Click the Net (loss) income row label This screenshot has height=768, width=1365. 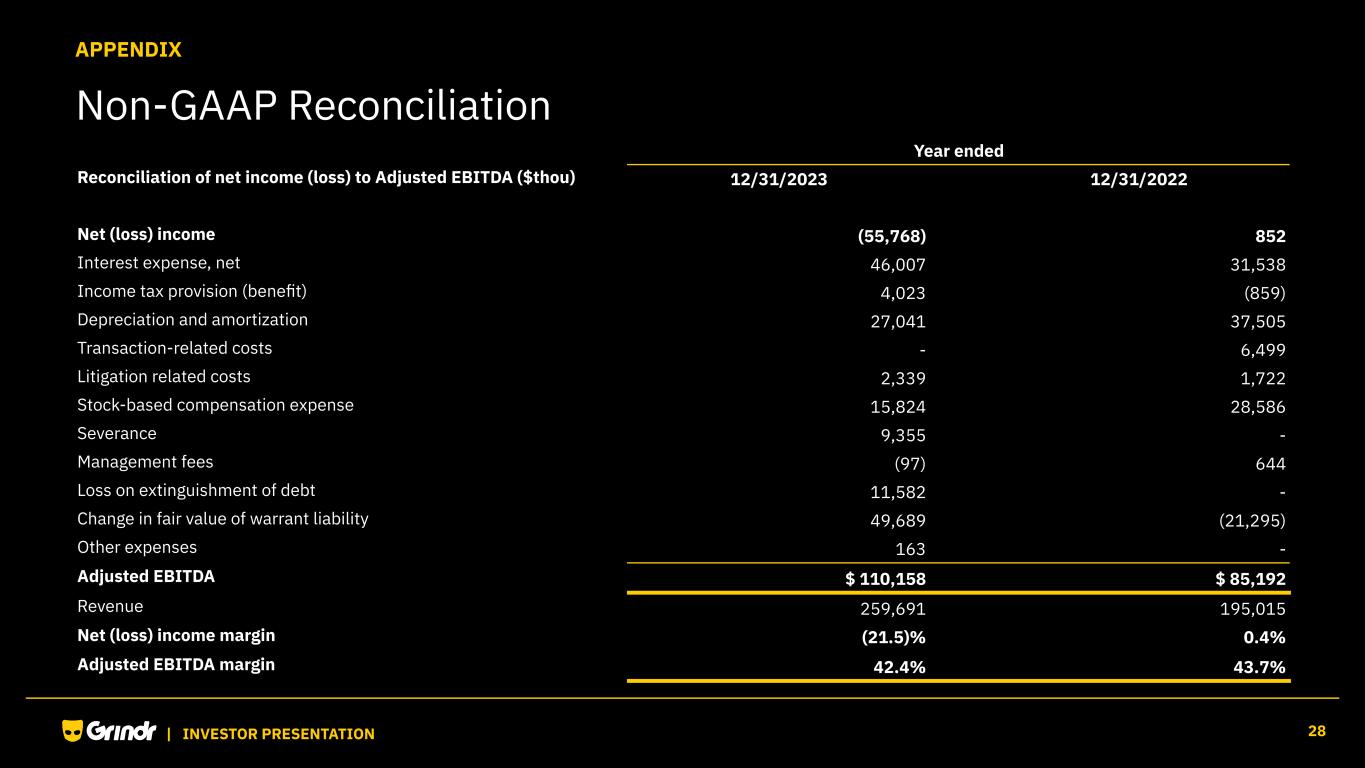pos(146,235)
